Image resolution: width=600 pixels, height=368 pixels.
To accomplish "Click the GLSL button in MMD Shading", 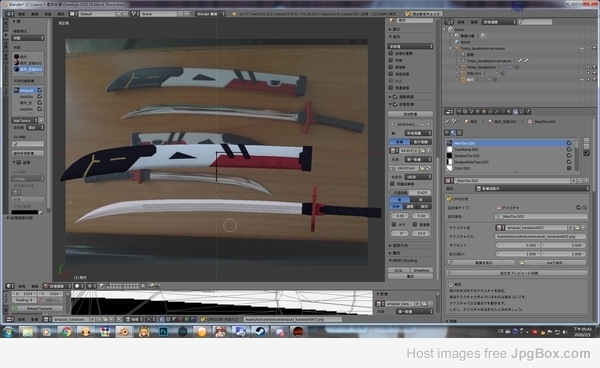I will (399, 270).
